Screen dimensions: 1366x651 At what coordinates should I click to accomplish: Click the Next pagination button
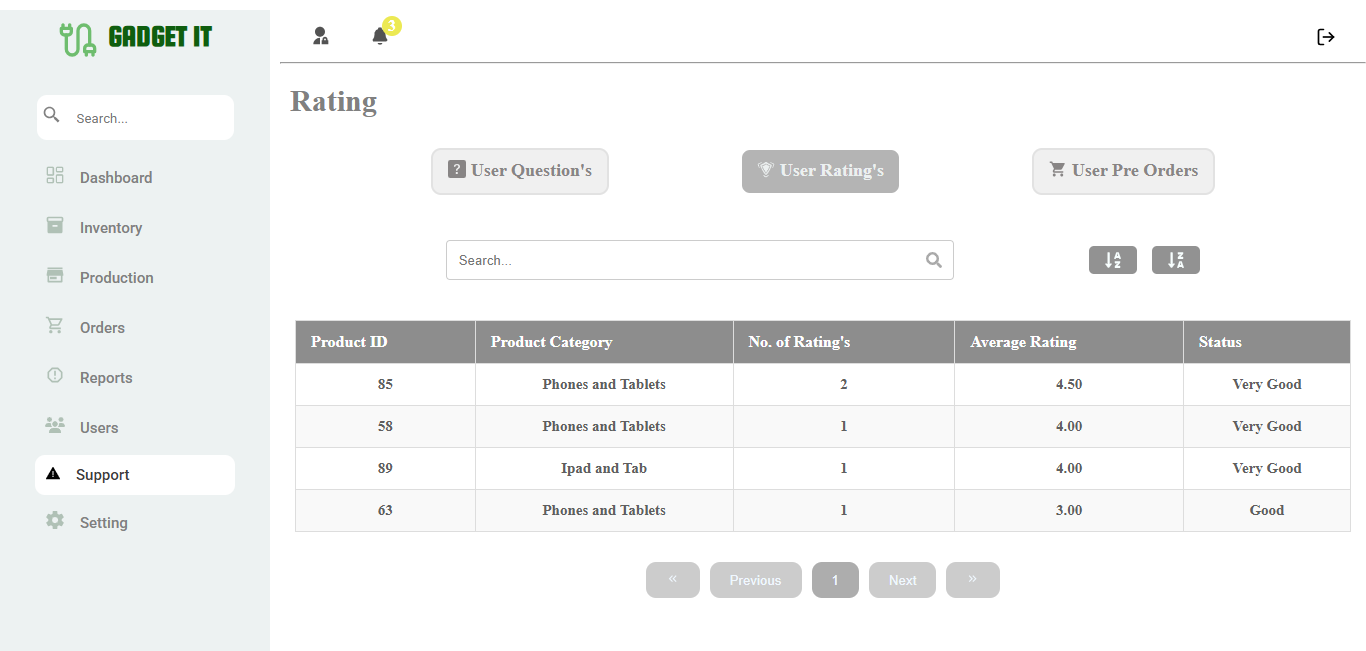(x=902, y=580)
